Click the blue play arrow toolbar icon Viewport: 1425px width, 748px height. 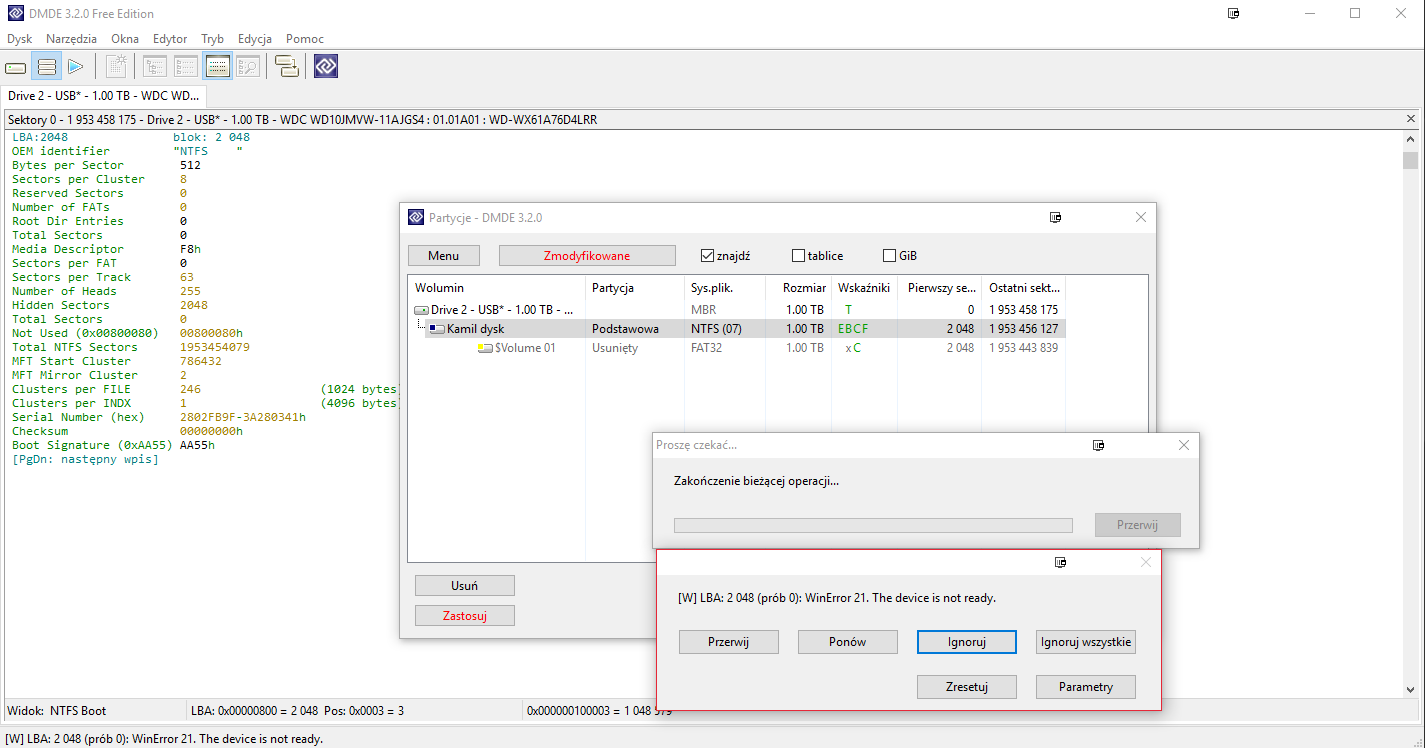point(75,67)
